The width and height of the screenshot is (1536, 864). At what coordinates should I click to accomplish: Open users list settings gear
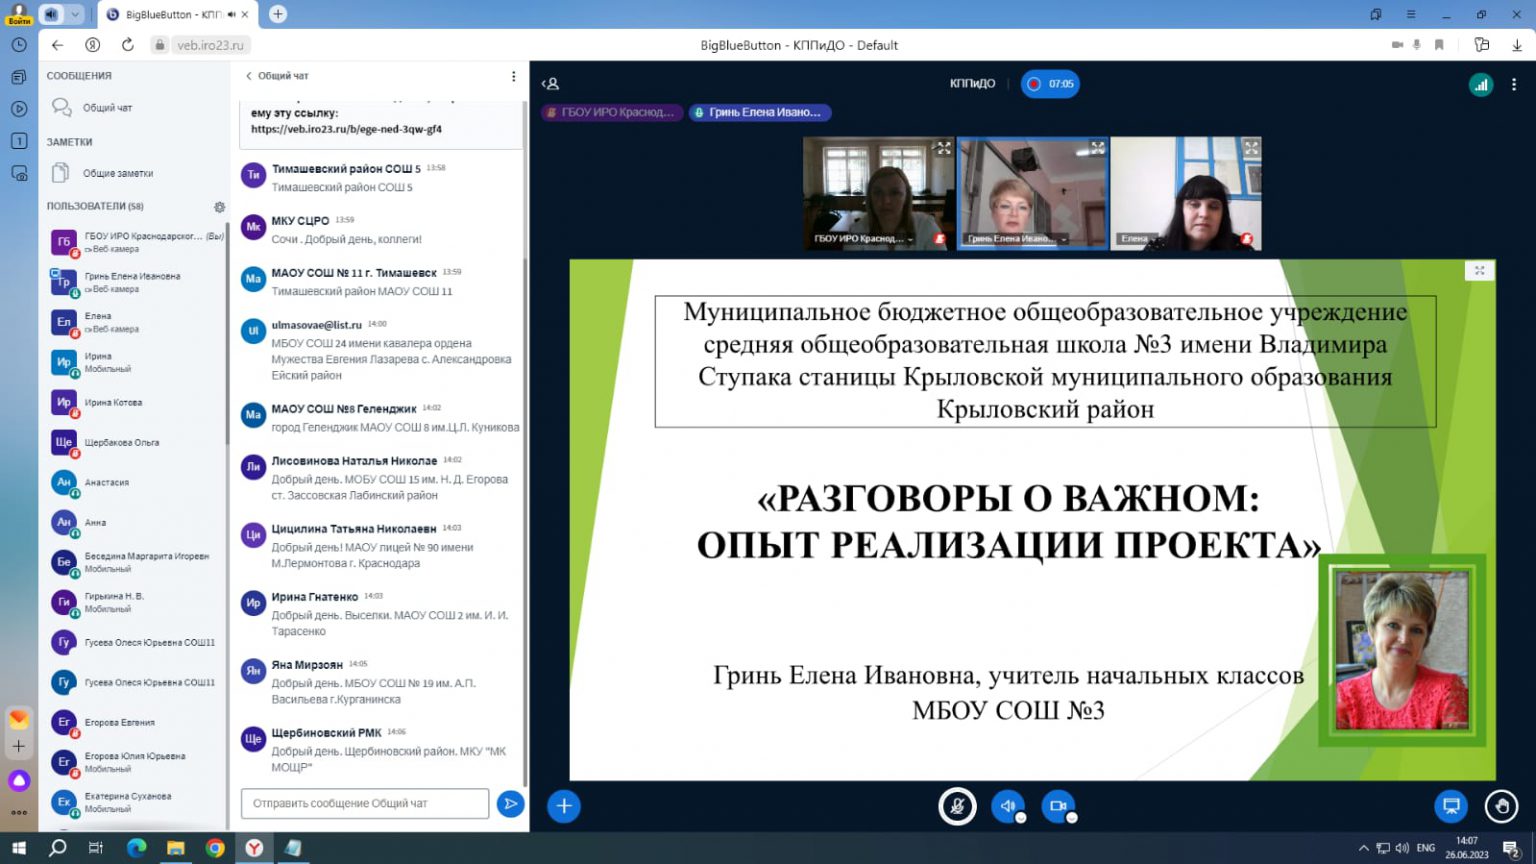219,207
